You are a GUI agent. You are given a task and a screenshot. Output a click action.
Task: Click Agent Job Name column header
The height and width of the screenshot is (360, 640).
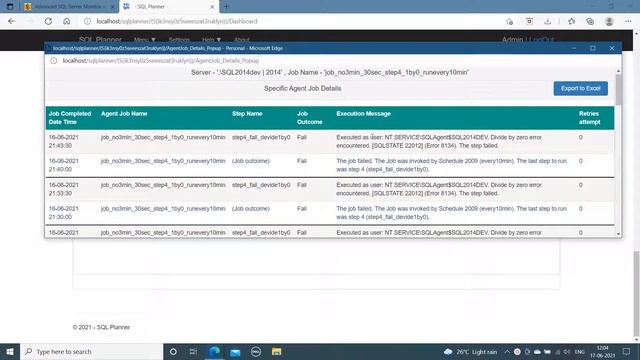click(x=124, y=113)
